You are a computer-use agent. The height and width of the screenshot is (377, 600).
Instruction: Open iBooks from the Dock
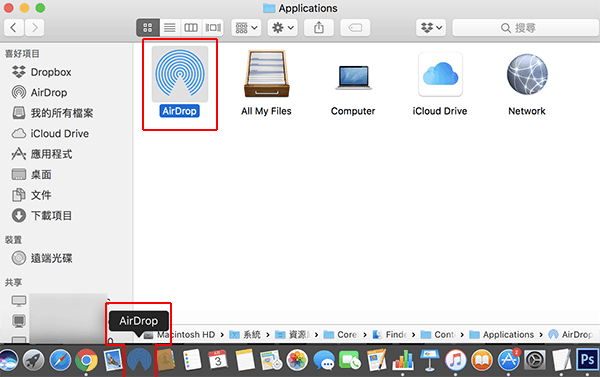pos(482,360)
